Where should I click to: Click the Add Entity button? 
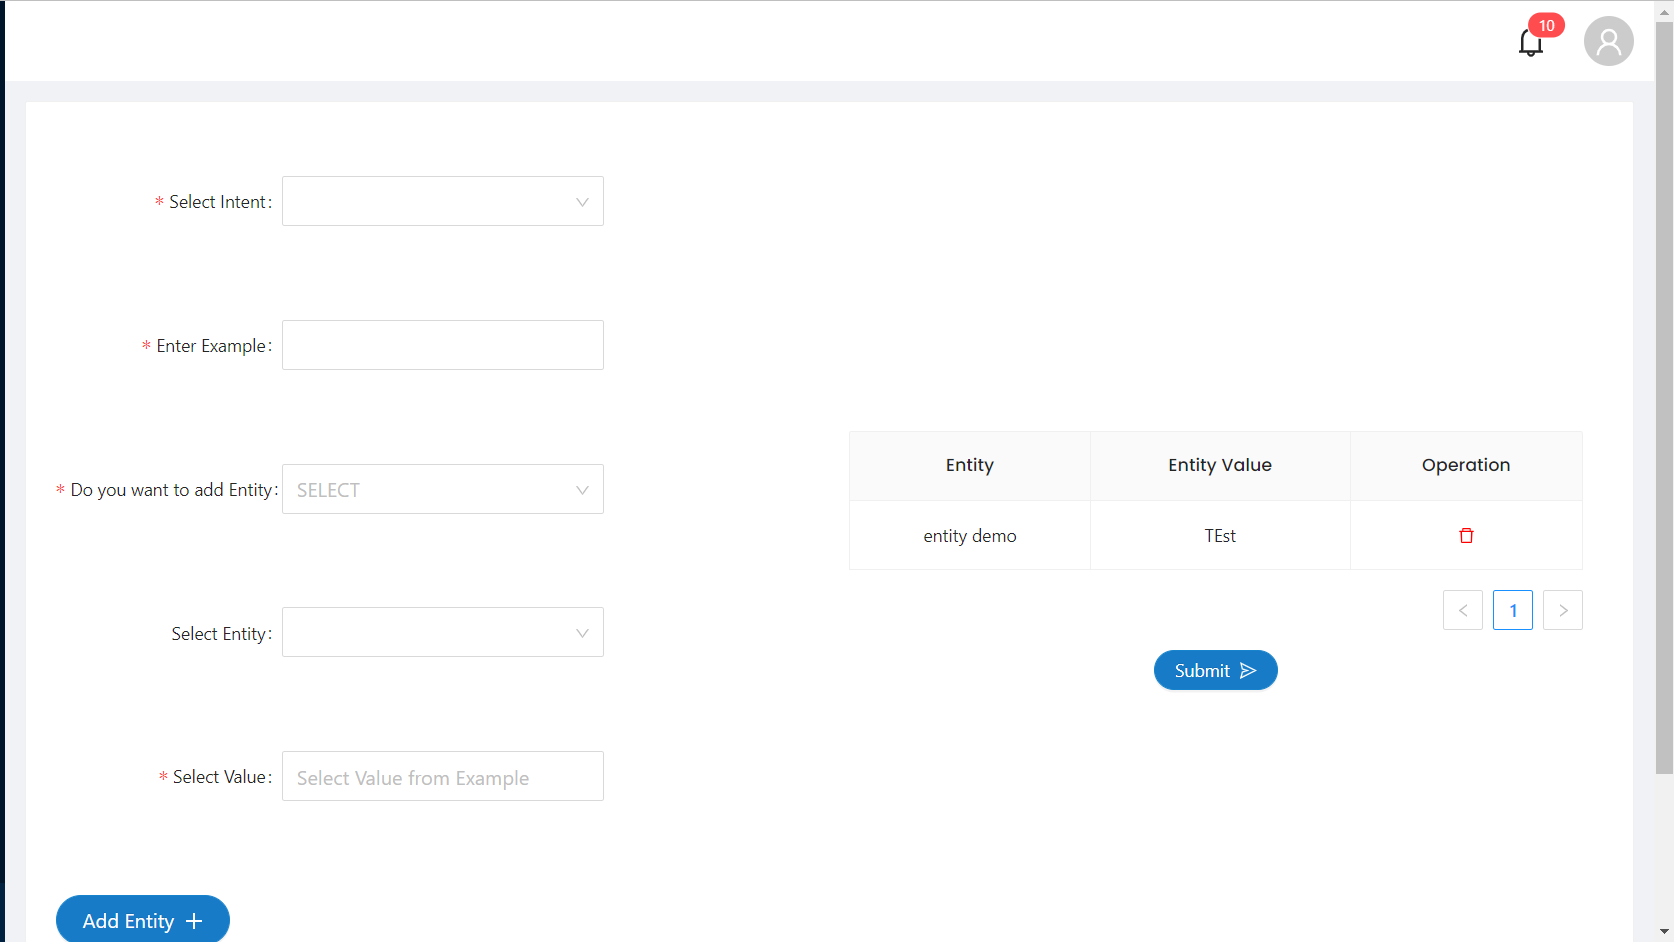(143, 920)
